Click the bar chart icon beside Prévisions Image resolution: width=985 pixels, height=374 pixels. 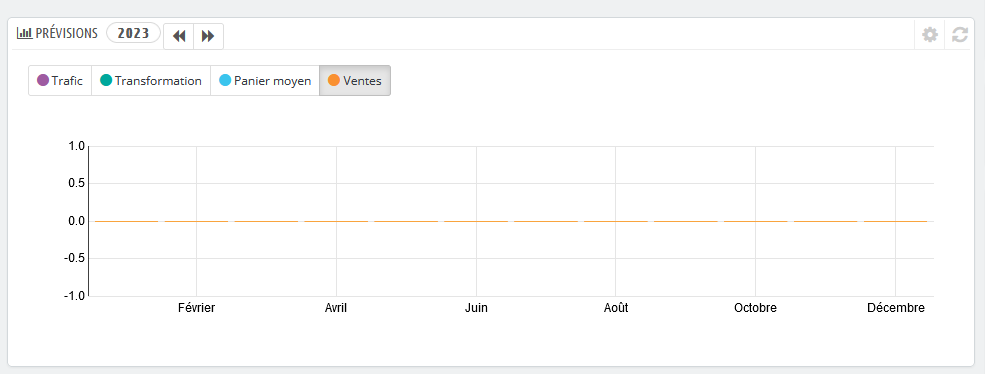[24, 33]
